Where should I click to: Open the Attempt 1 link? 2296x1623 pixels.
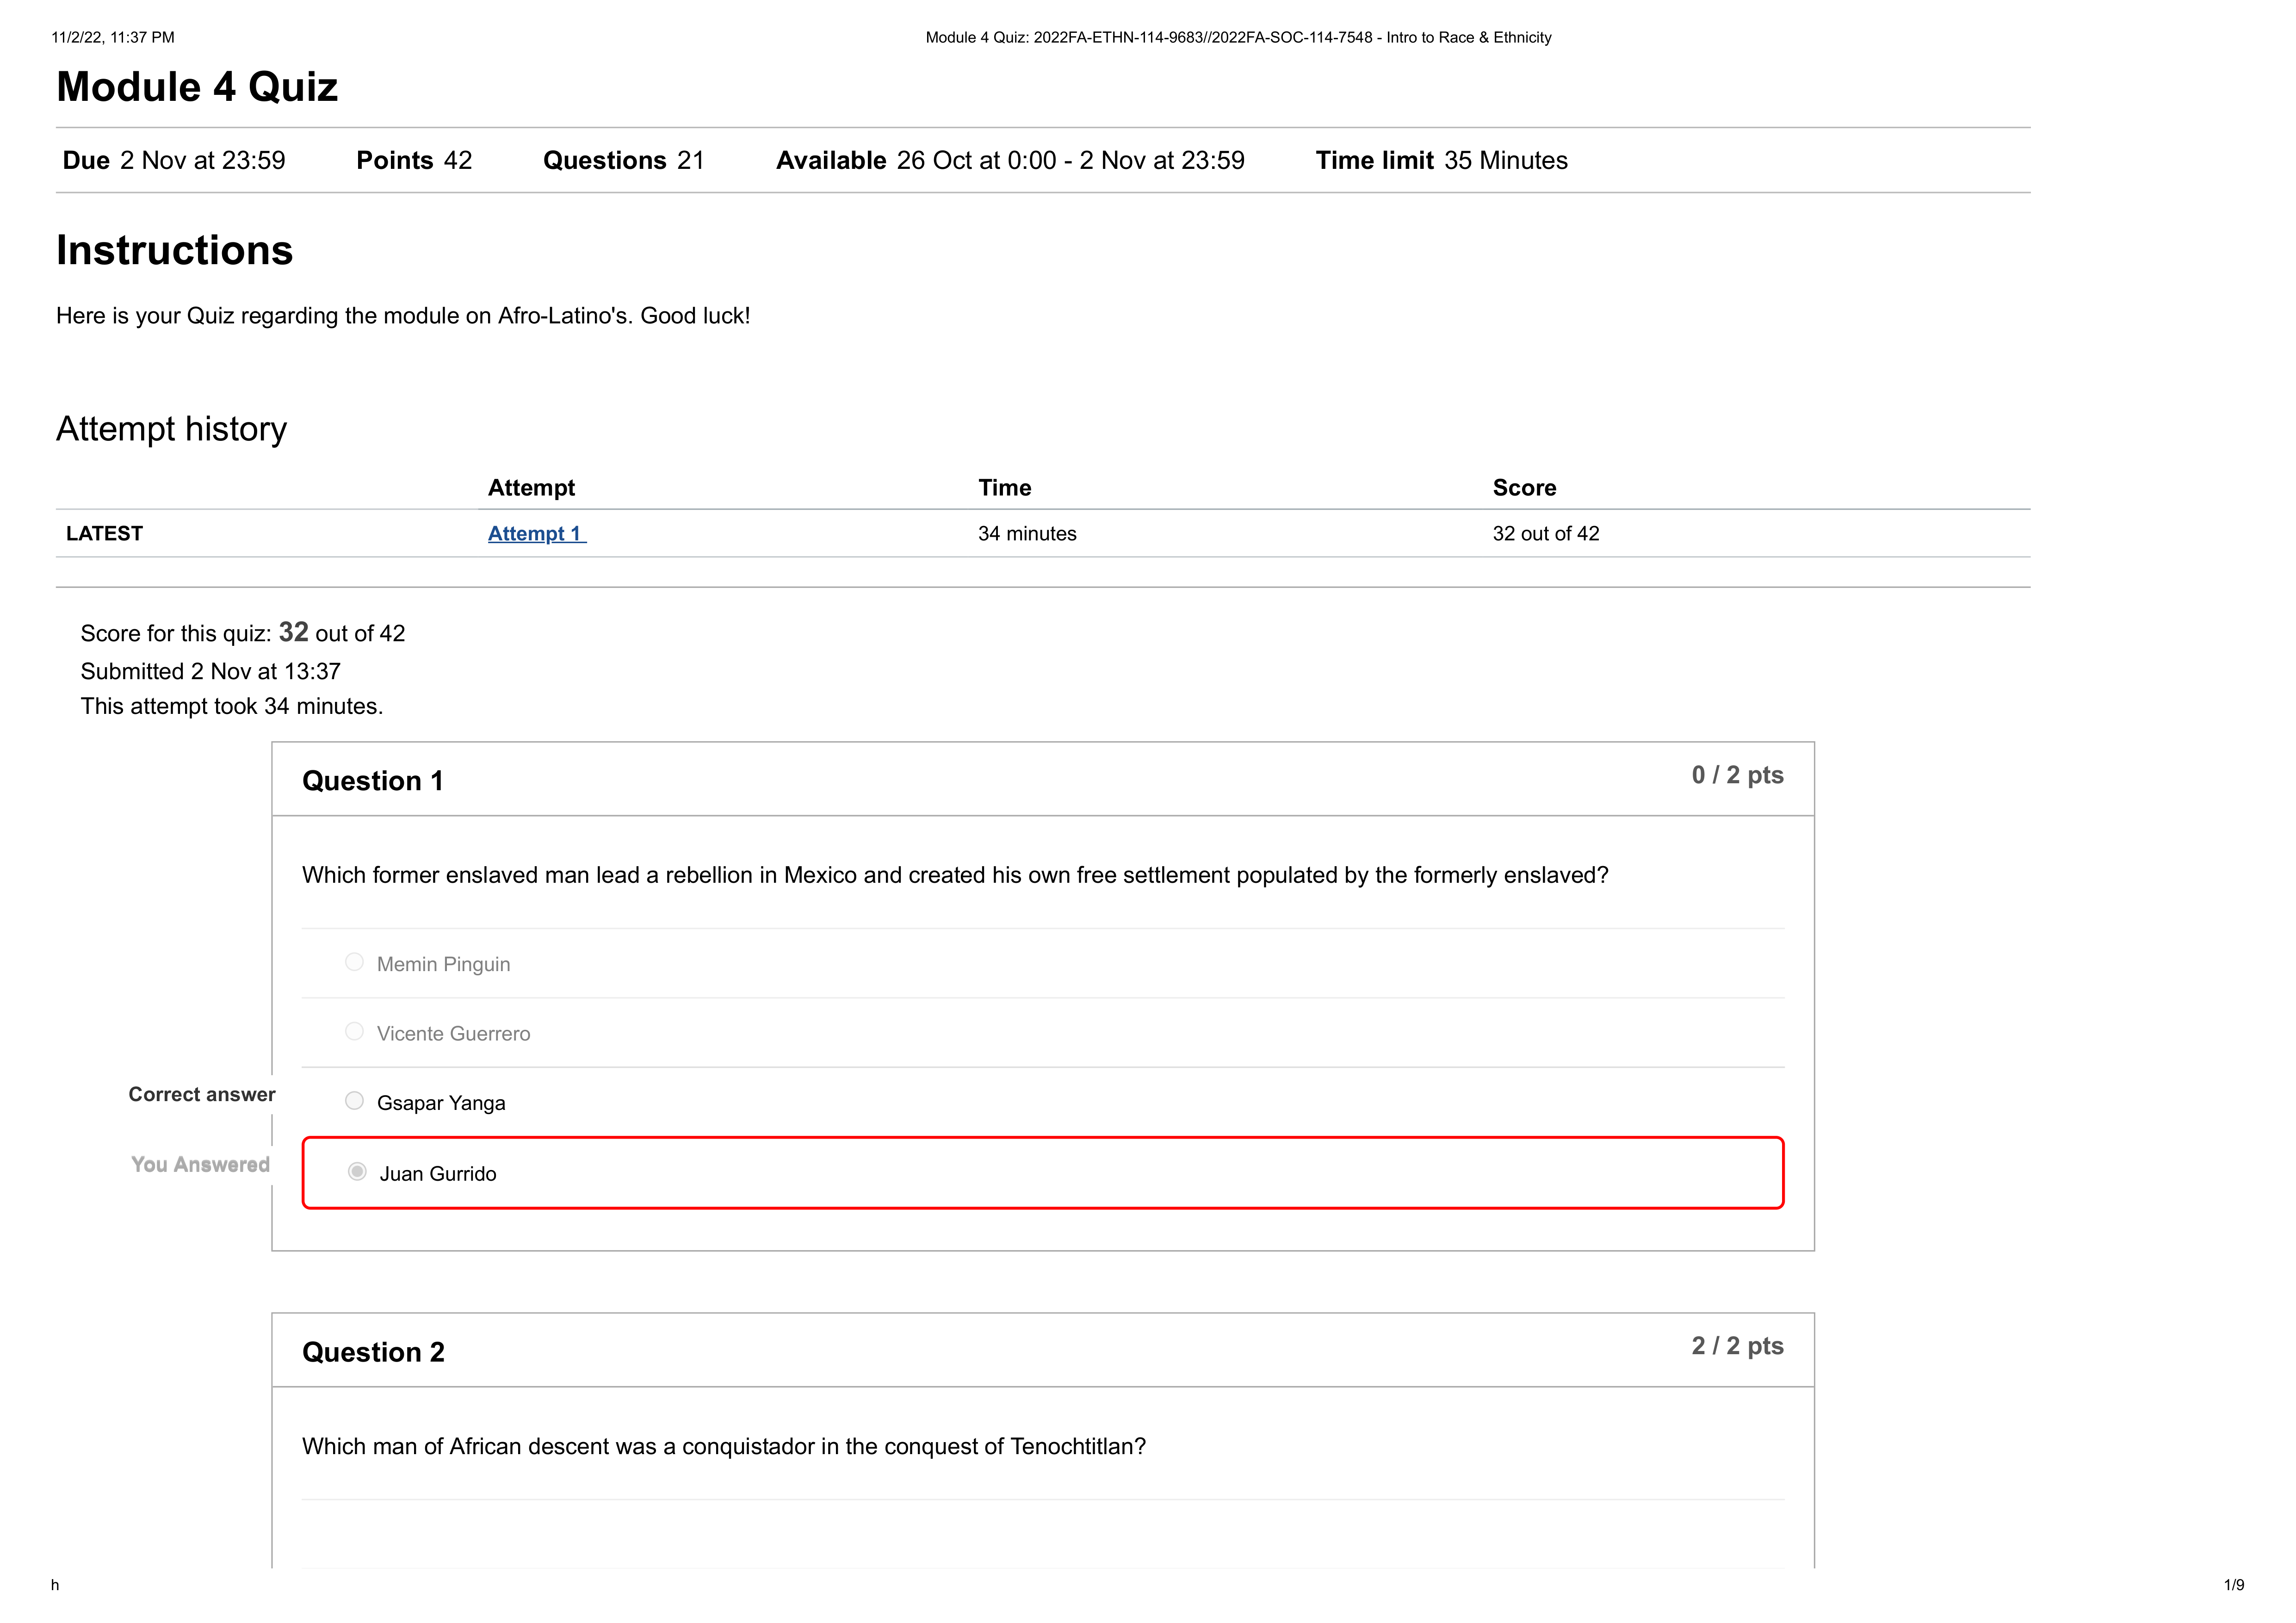[536, 533]
